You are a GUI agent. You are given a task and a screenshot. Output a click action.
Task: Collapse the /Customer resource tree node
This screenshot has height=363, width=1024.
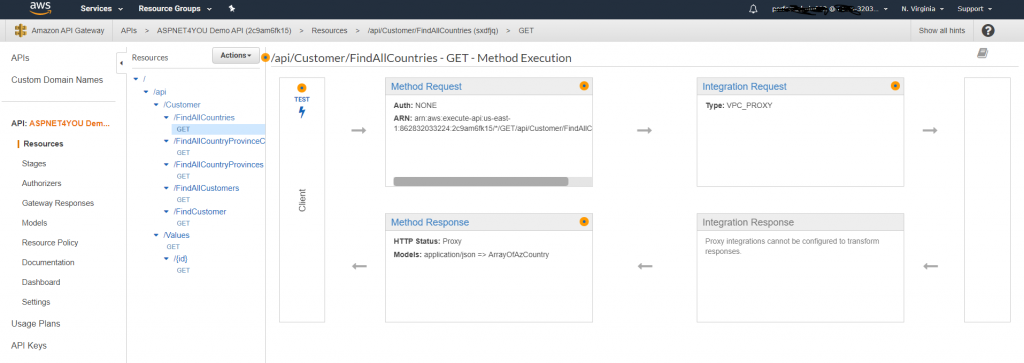click(156, 104)
